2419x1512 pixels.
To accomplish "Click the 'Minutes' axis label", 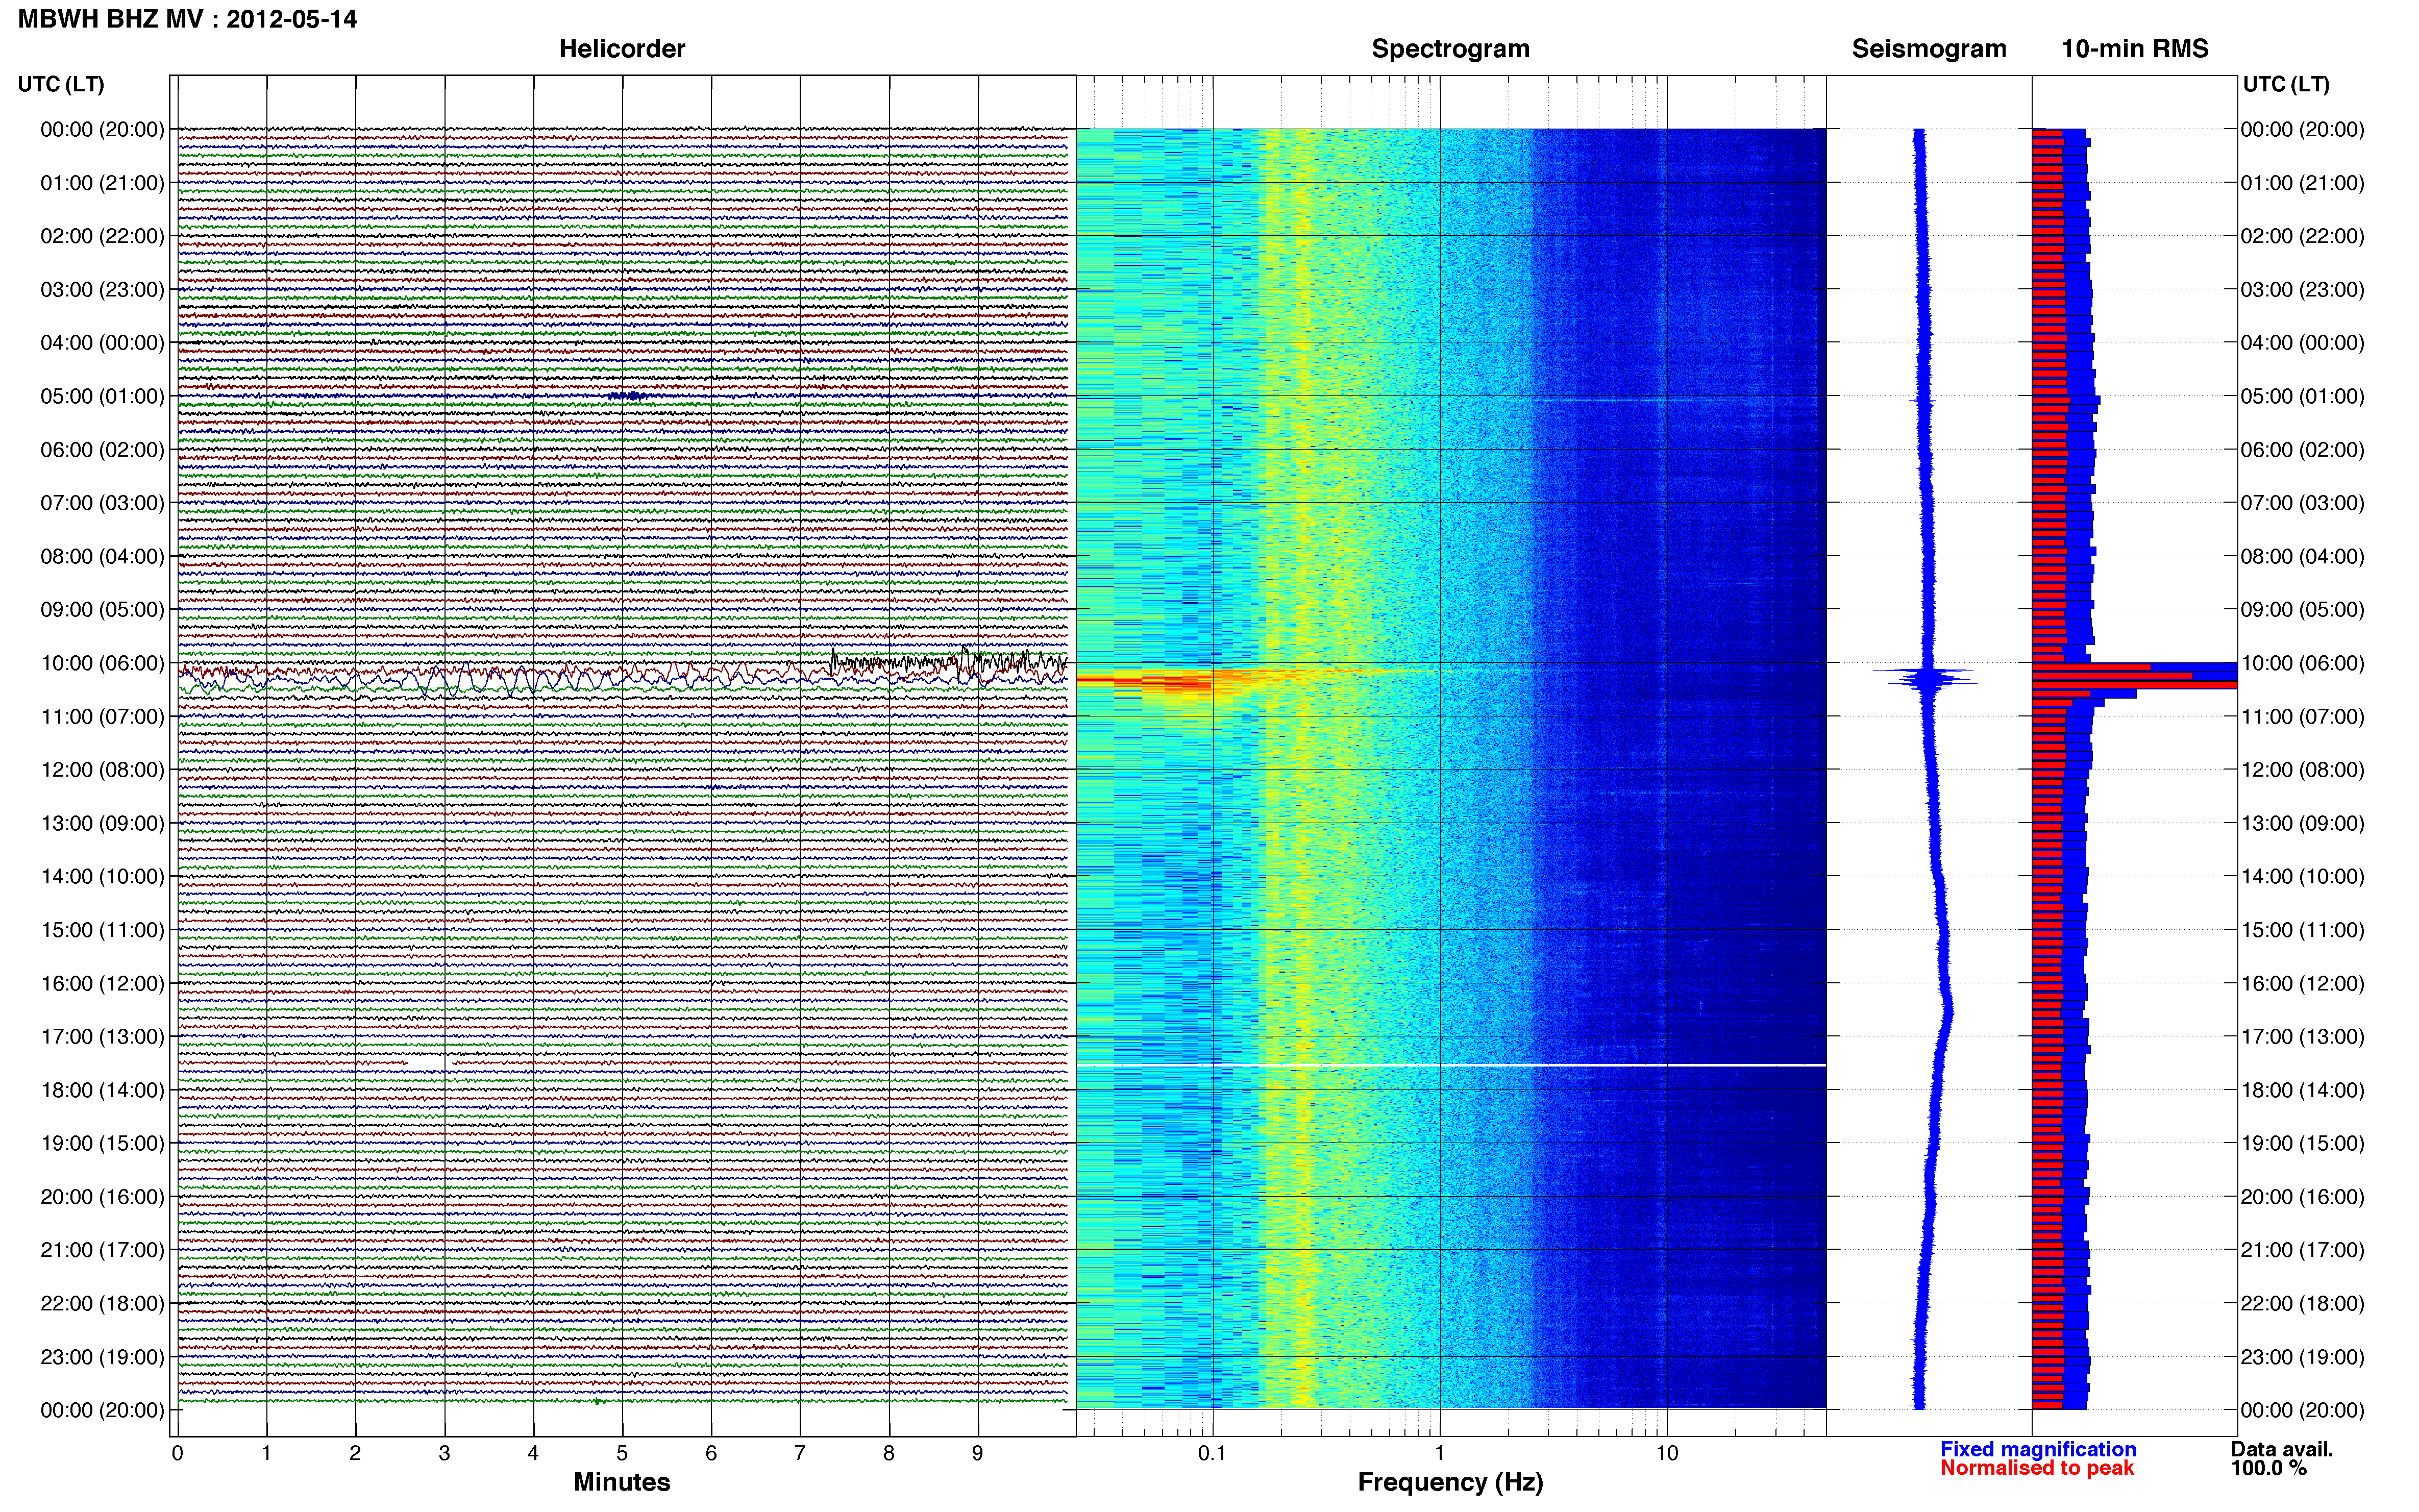I will point(622,1482).
